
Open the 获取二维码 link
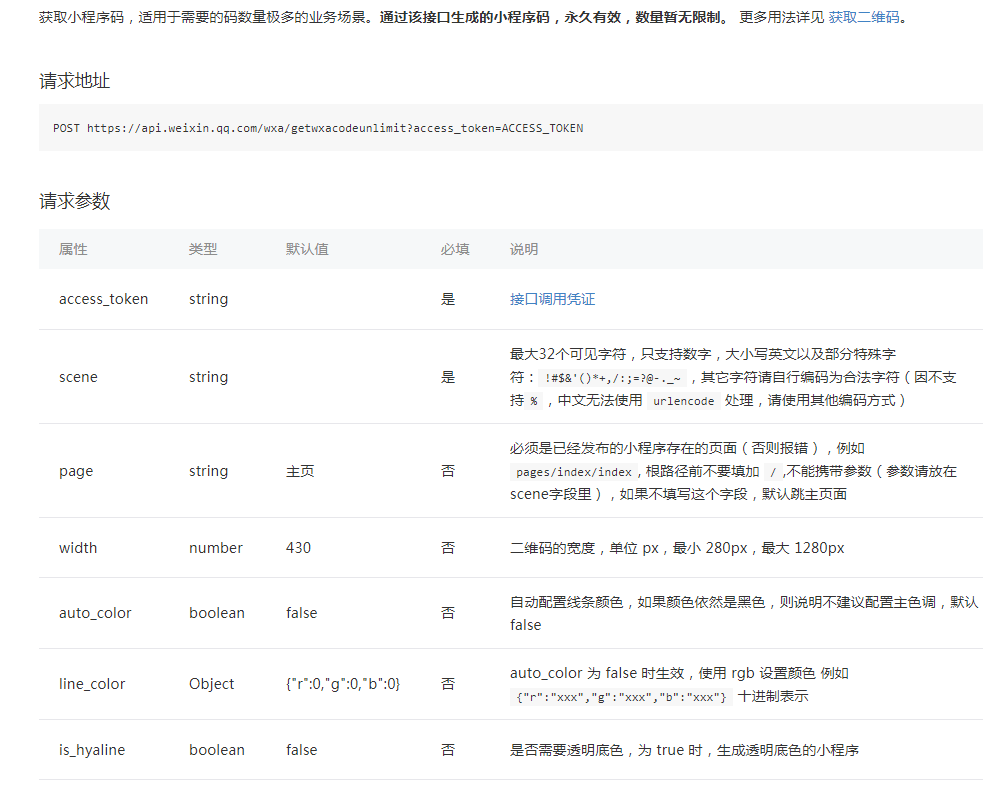click(864, 18)
